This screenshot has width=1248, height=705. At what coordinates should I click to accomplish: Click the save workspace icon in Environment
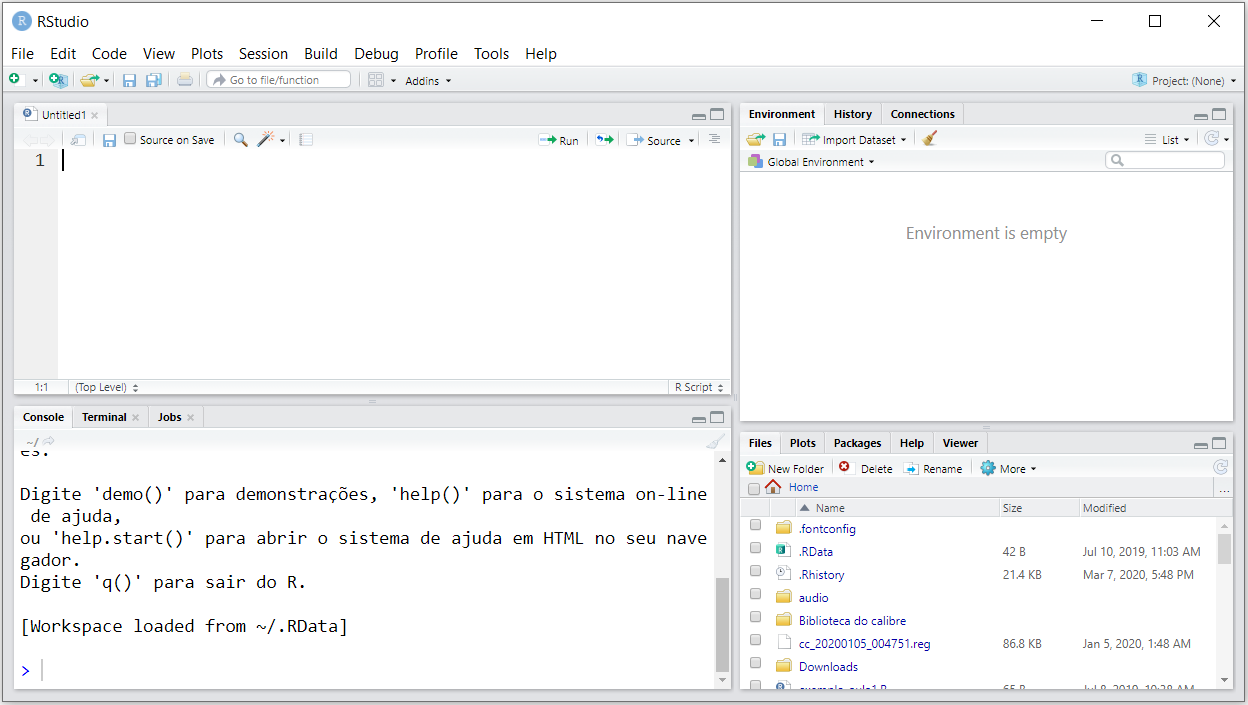point(779,139)
